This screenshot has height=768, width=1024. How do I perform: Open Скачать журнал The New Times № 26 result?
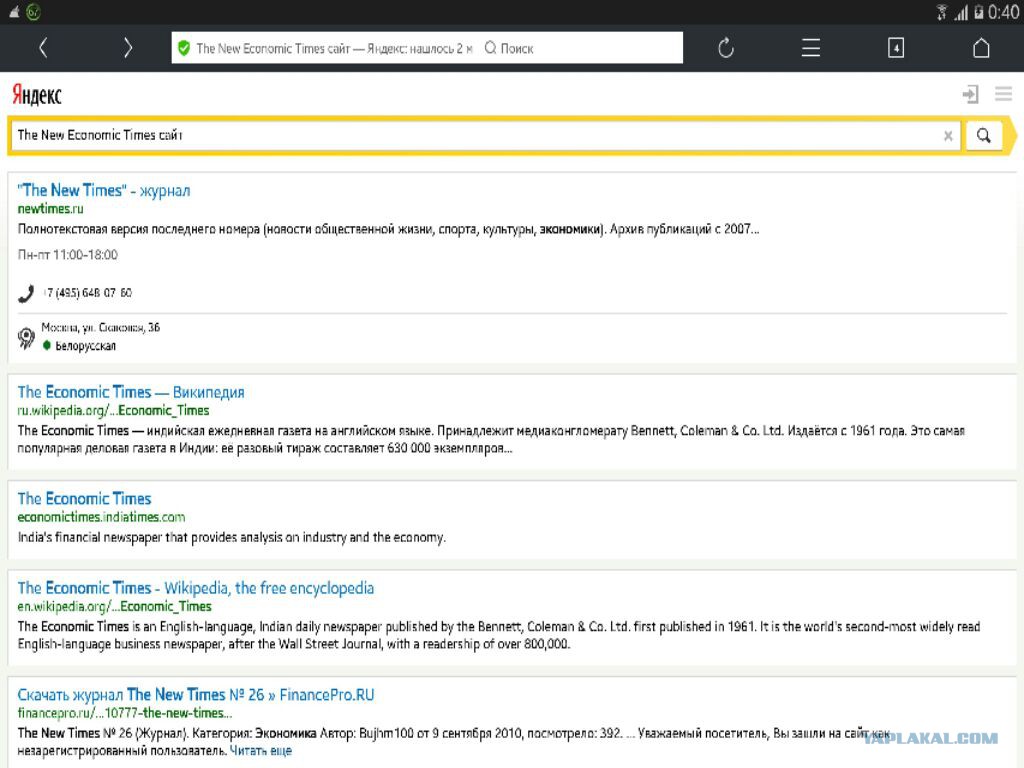point(195,694)
